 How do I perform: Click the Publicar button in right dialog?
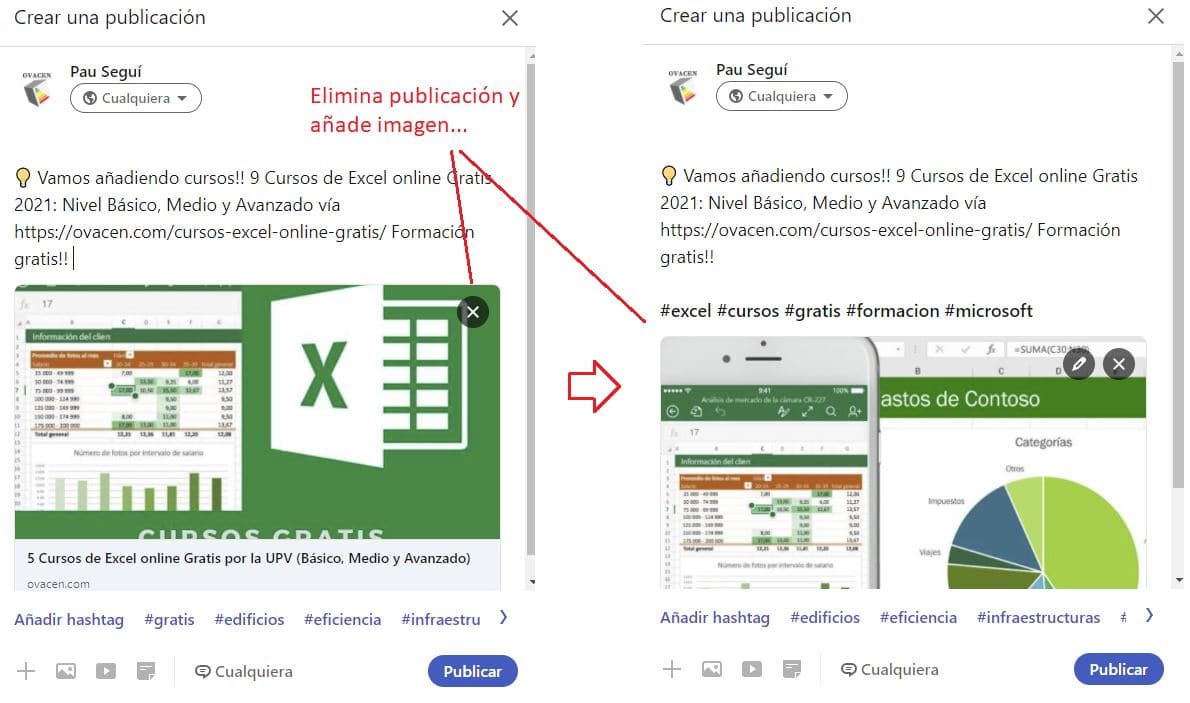[x=1118, y=669]
